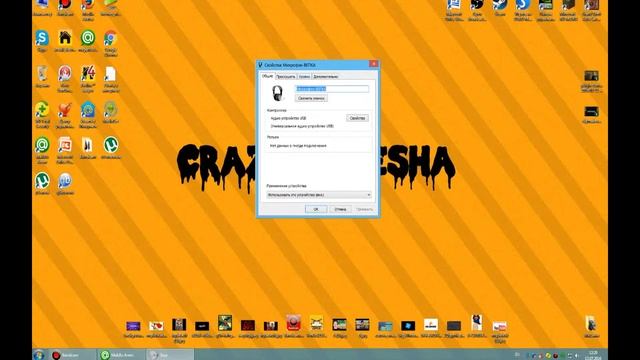
Task: Open the 360 Total Security shortcut
Action: pos(42,109)
